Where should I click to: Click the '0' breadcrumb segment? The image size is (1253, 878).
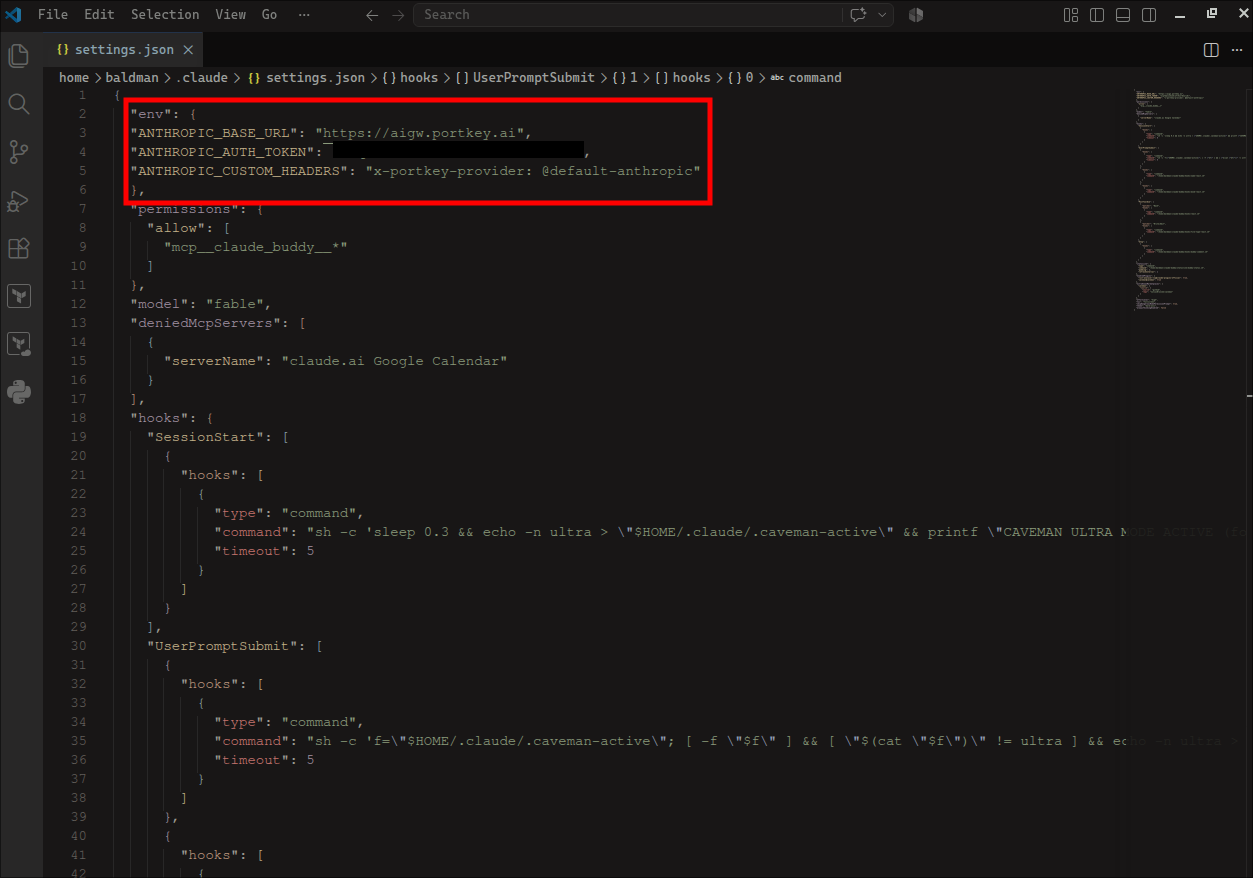(x=740, y=78)
